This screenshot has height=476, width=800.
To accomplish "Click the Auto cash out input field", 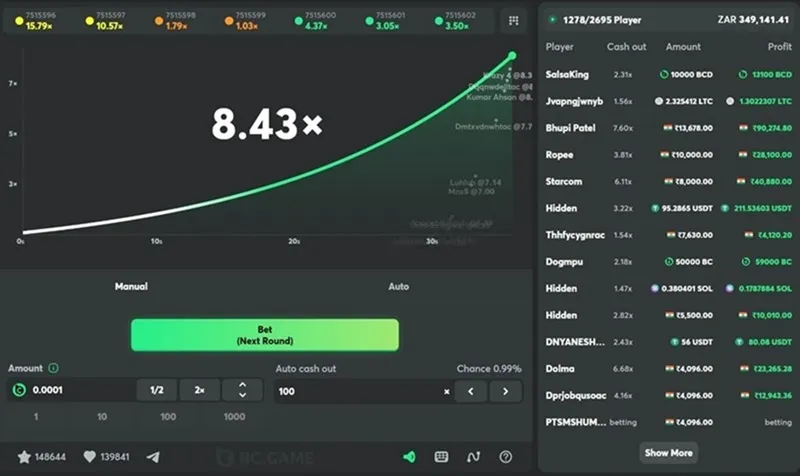I will point(360,391).
